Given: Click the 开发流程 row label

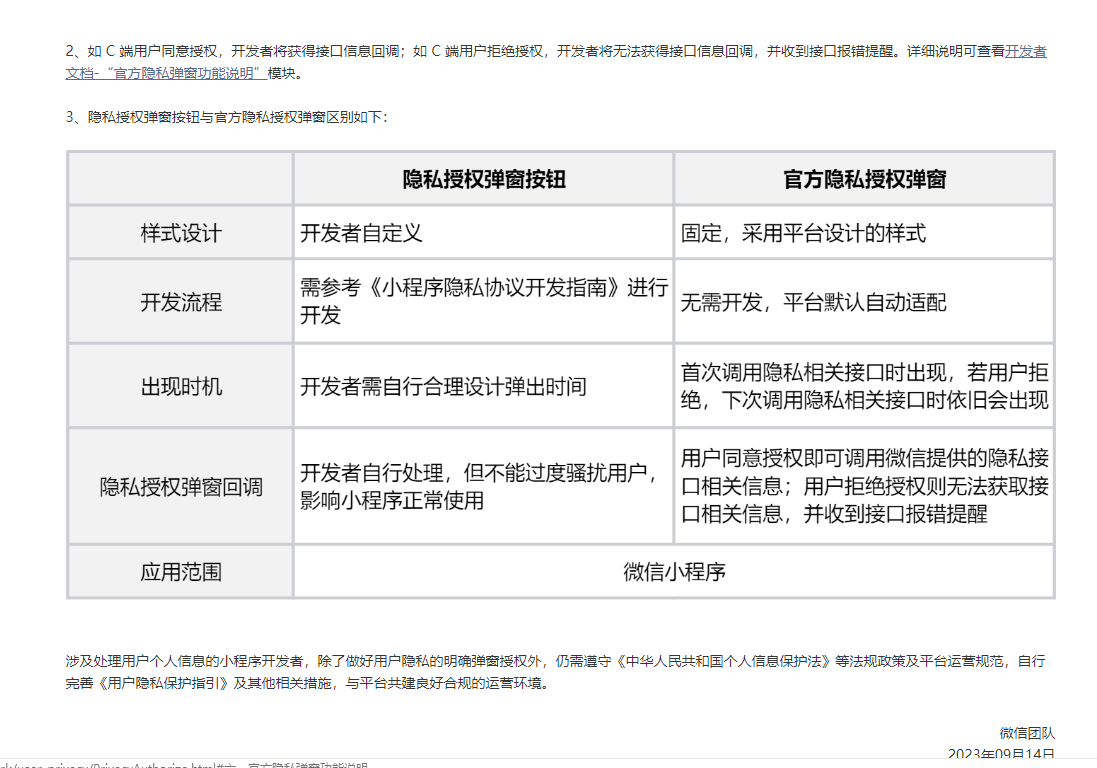Looking at the screenshot, I should 181,302.
